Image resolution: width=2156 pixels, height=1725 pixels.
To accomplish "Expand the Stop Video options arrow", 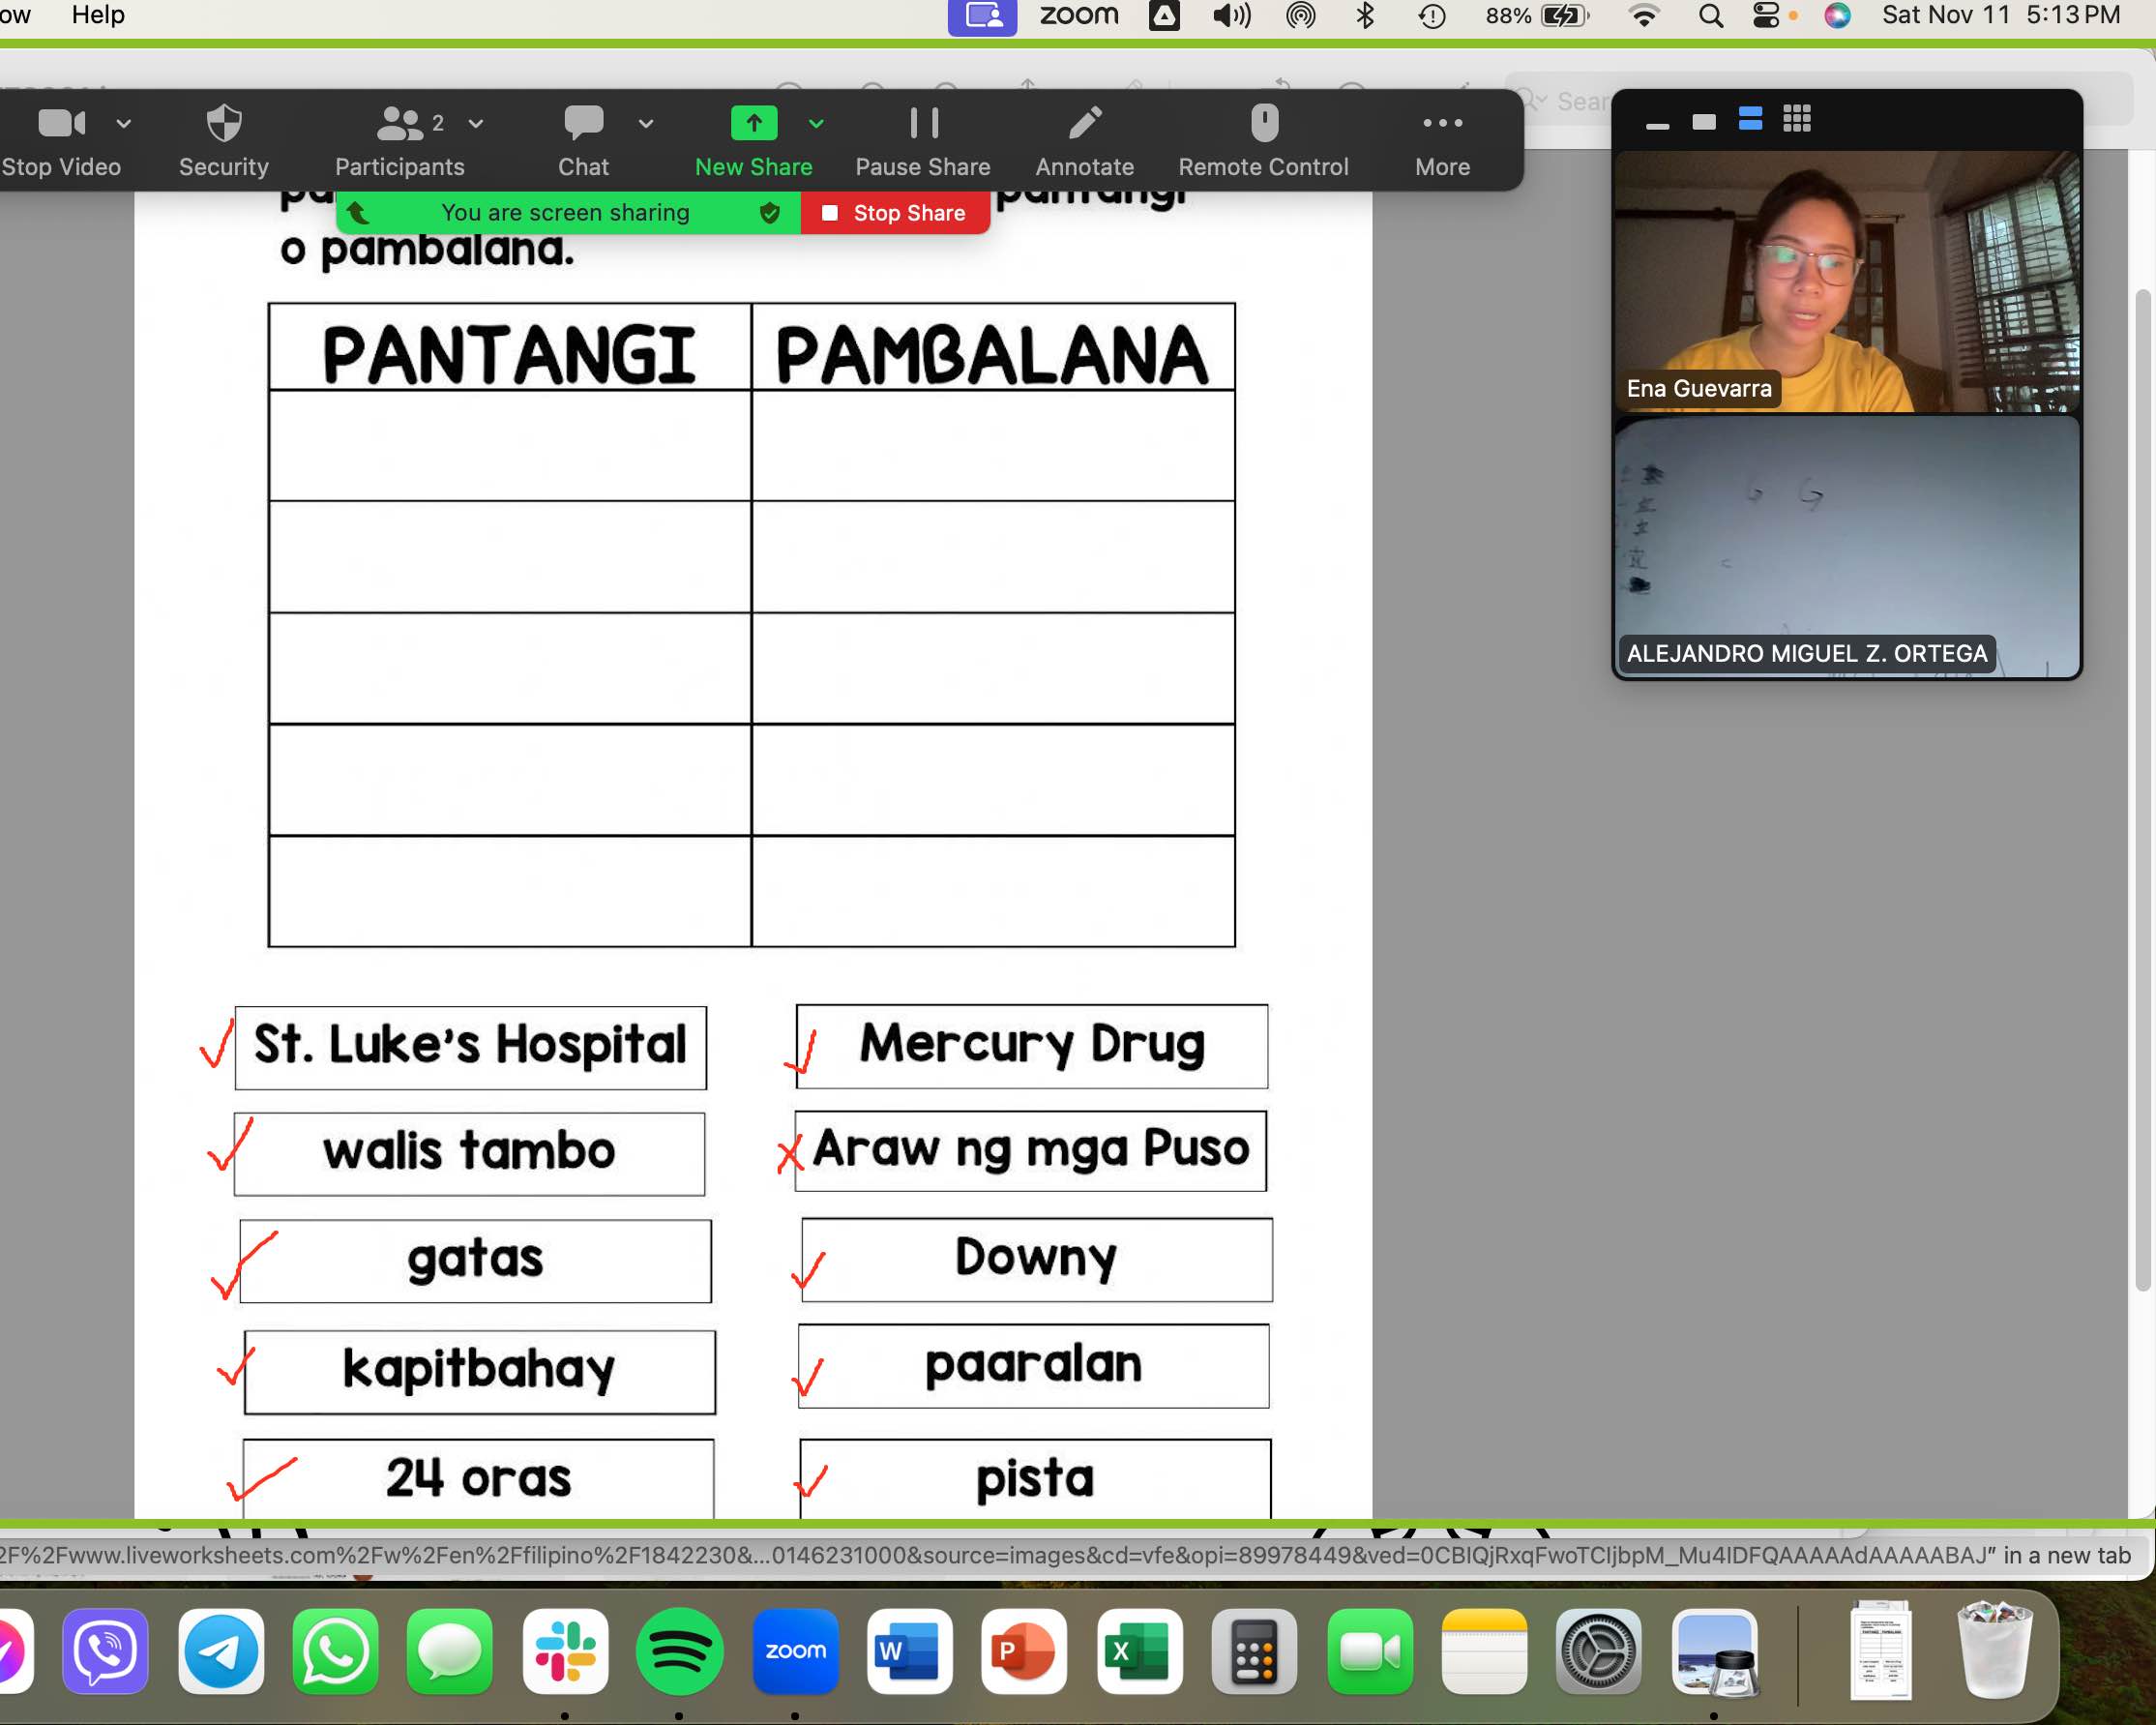I will pos(124,124).
